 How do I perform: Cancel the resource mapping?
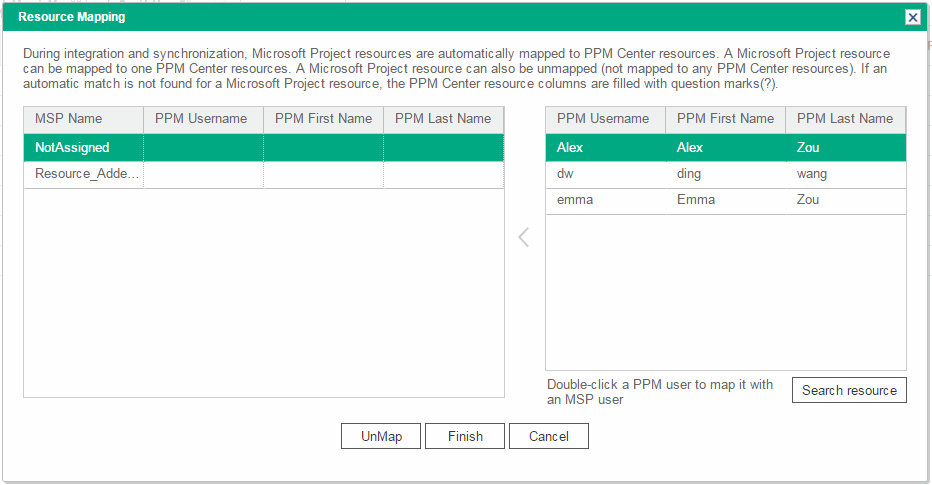pyautogui.click(x=548, y=436)
